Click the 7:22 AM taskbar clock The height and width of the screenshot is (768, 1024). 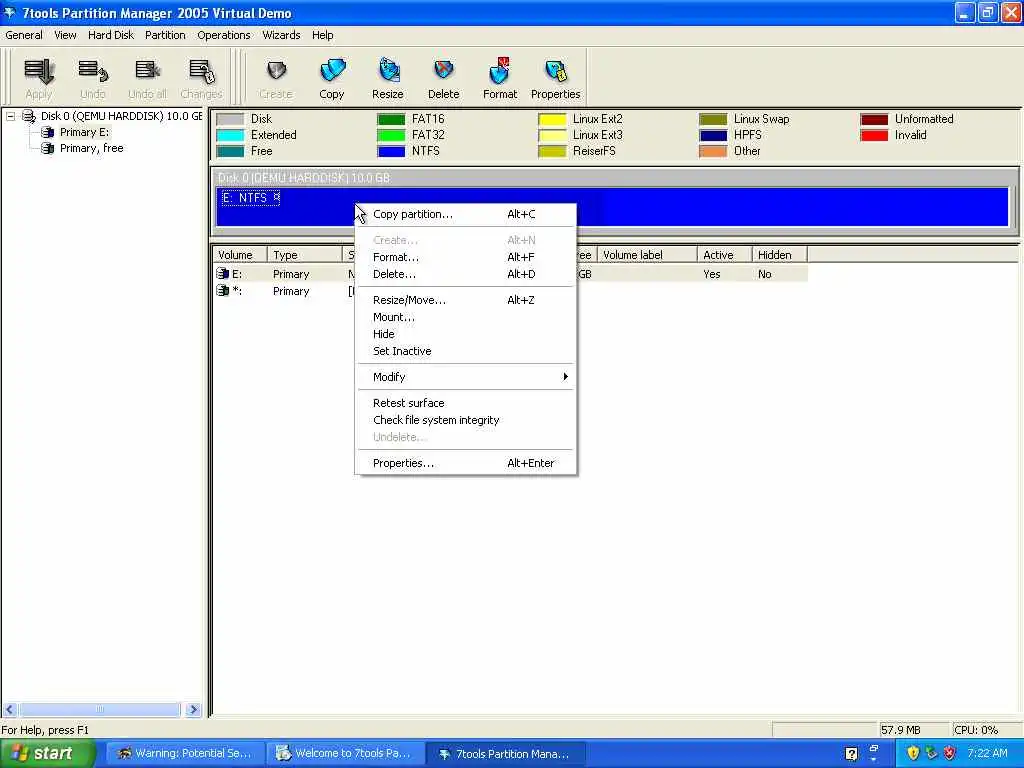point(987,754)
